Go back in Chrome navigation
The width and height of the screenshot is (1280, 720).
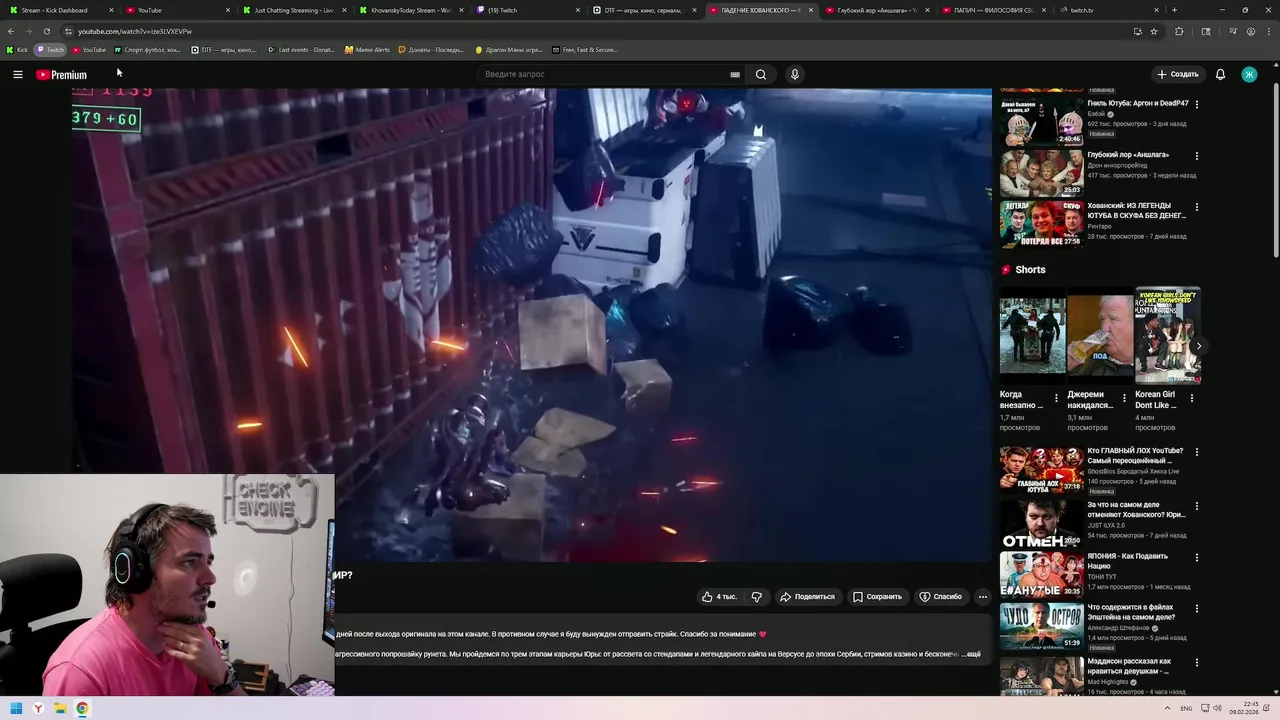coord(10,31)
